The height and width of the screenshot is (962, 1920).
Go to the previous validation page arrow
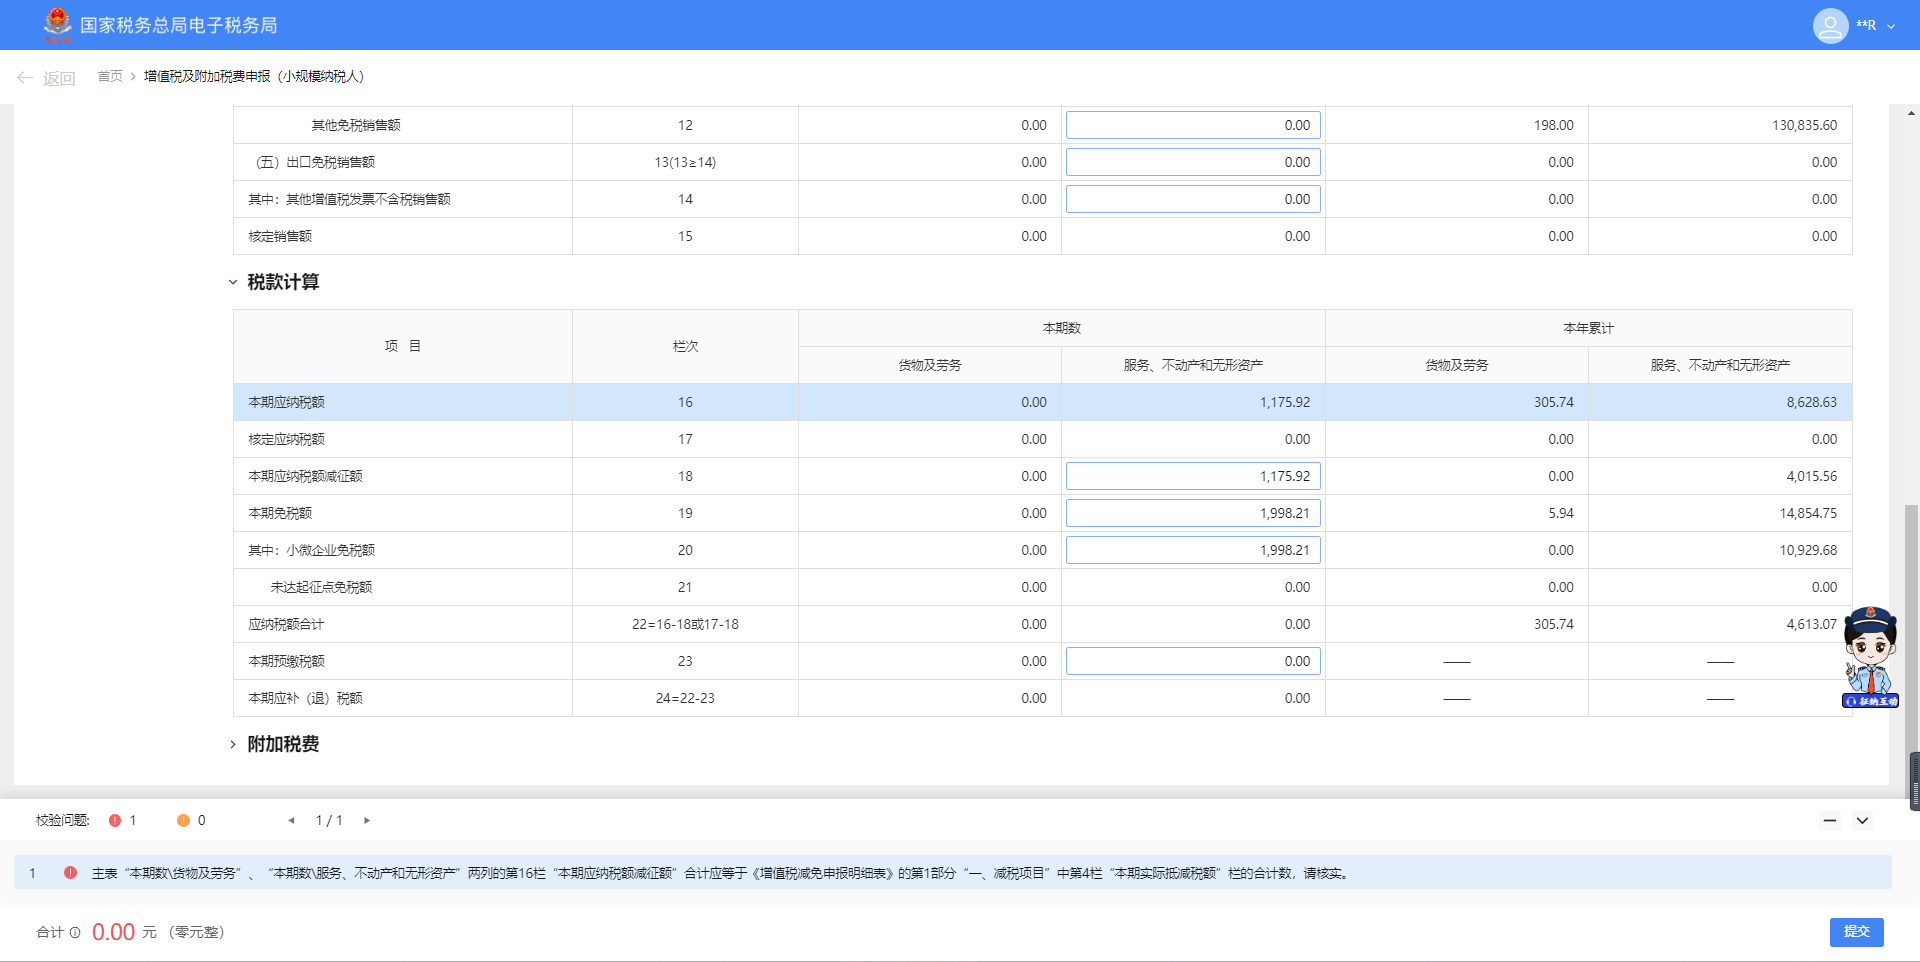291,820
